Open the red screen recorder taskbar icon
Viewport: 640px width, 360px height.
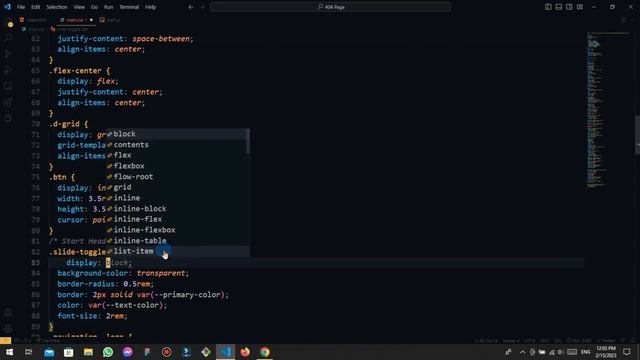click(x=167, y=352)
